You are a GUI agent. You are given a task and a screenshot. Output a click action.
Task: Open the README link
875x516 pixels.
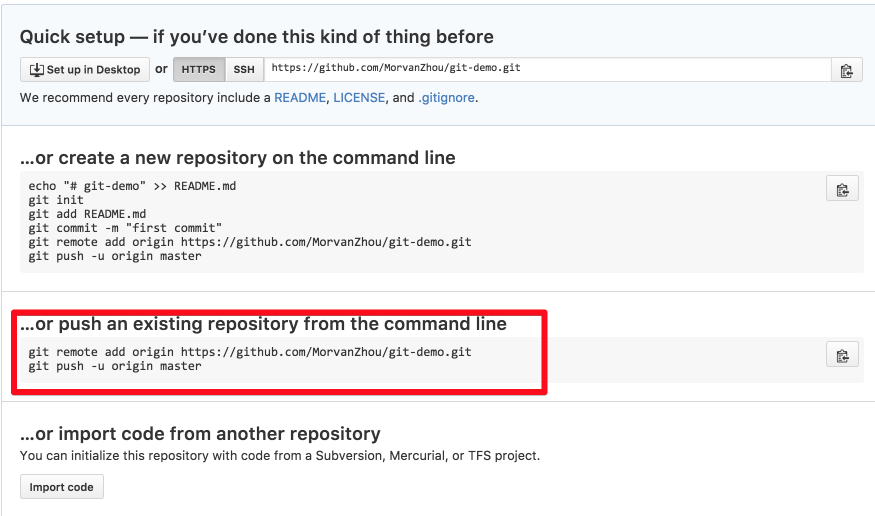pos(300,98)
